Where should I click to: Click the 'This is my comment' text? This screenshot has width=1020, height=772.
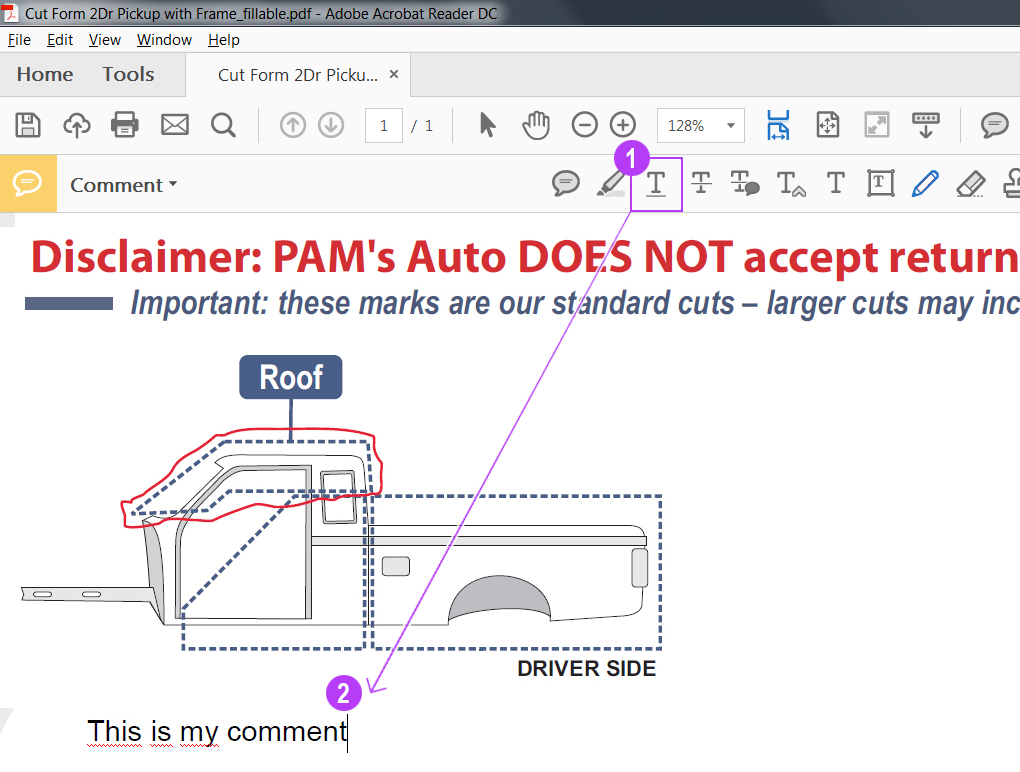tap(217, 732)
